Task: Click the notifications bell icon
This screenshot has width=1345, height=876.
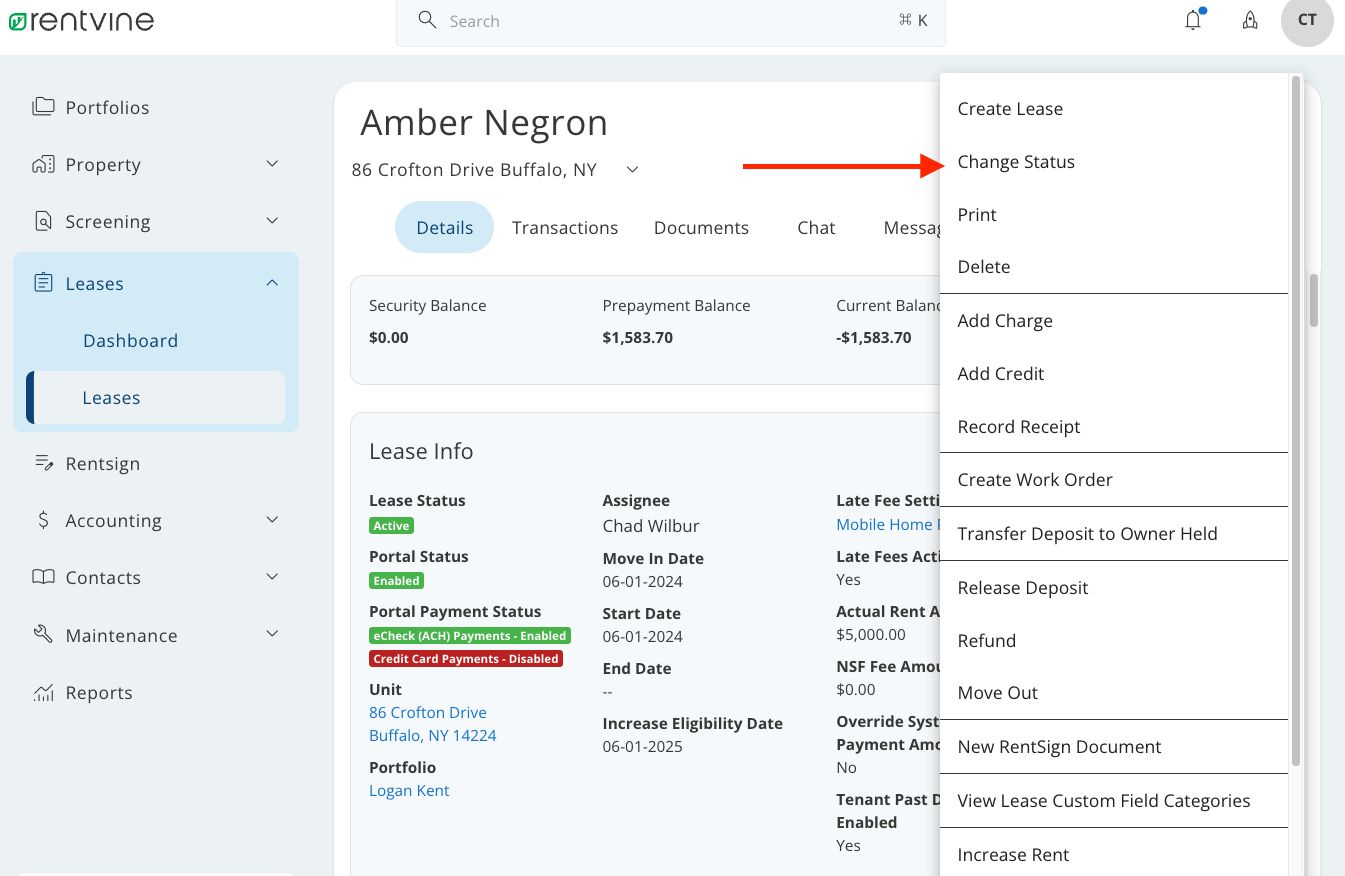Action: click(x=1193, y=20)
